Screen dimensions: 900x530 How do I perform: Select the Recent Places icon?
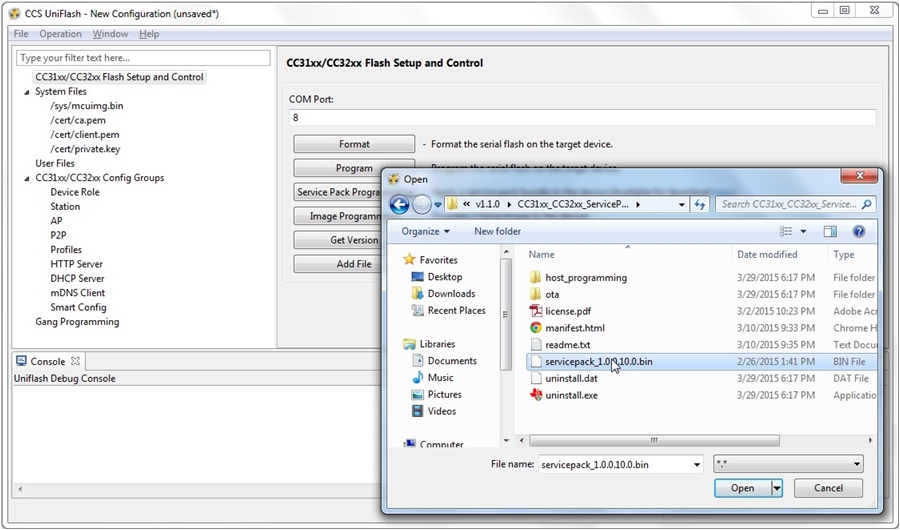(417, 310)
